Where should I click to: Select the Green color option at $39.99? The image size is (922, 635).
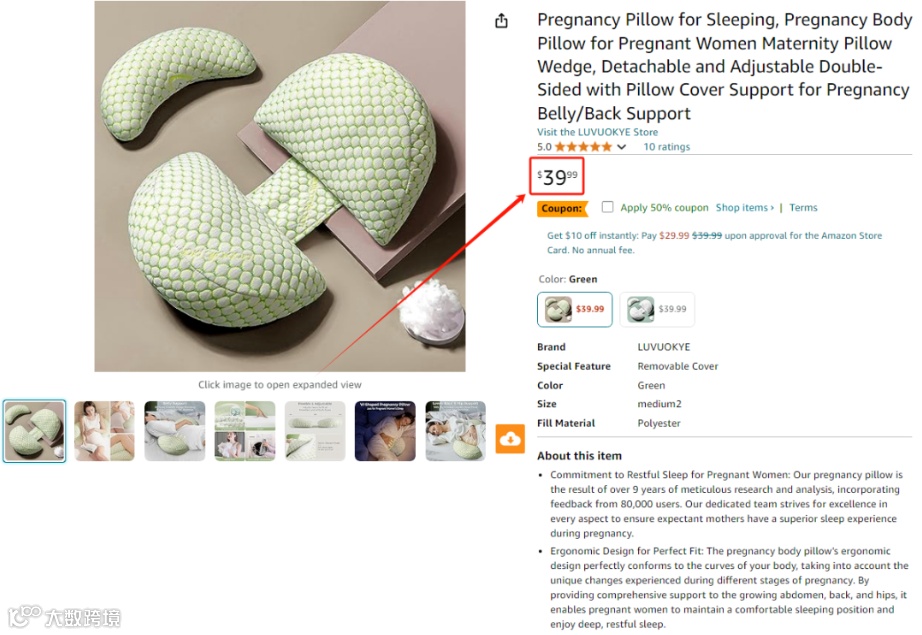point(574,309)
